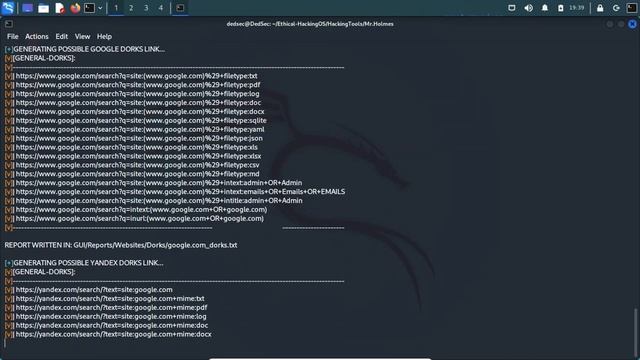Click the dork link with intext:emails+OR+Emails+OR+EMAILS

180,192
